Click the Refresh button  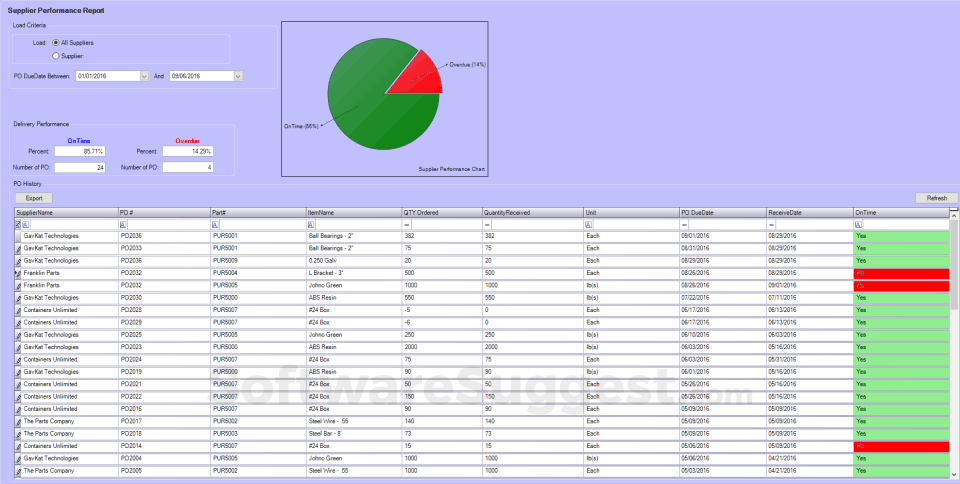click(x=936, y=198)
